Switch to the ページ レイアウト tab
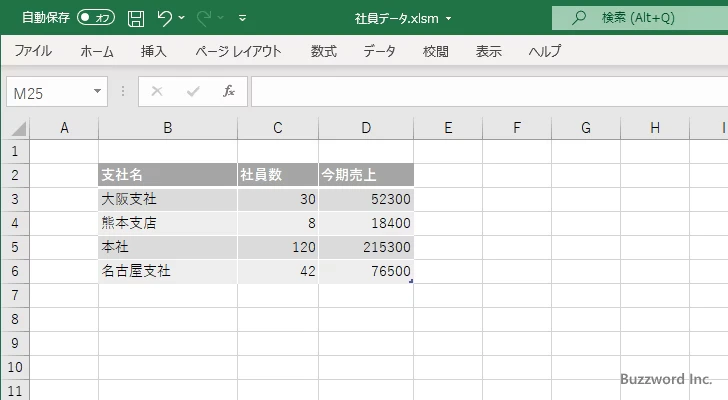This screenshot has height=400, width=728. pyautogui.click(x=238, y=51)
